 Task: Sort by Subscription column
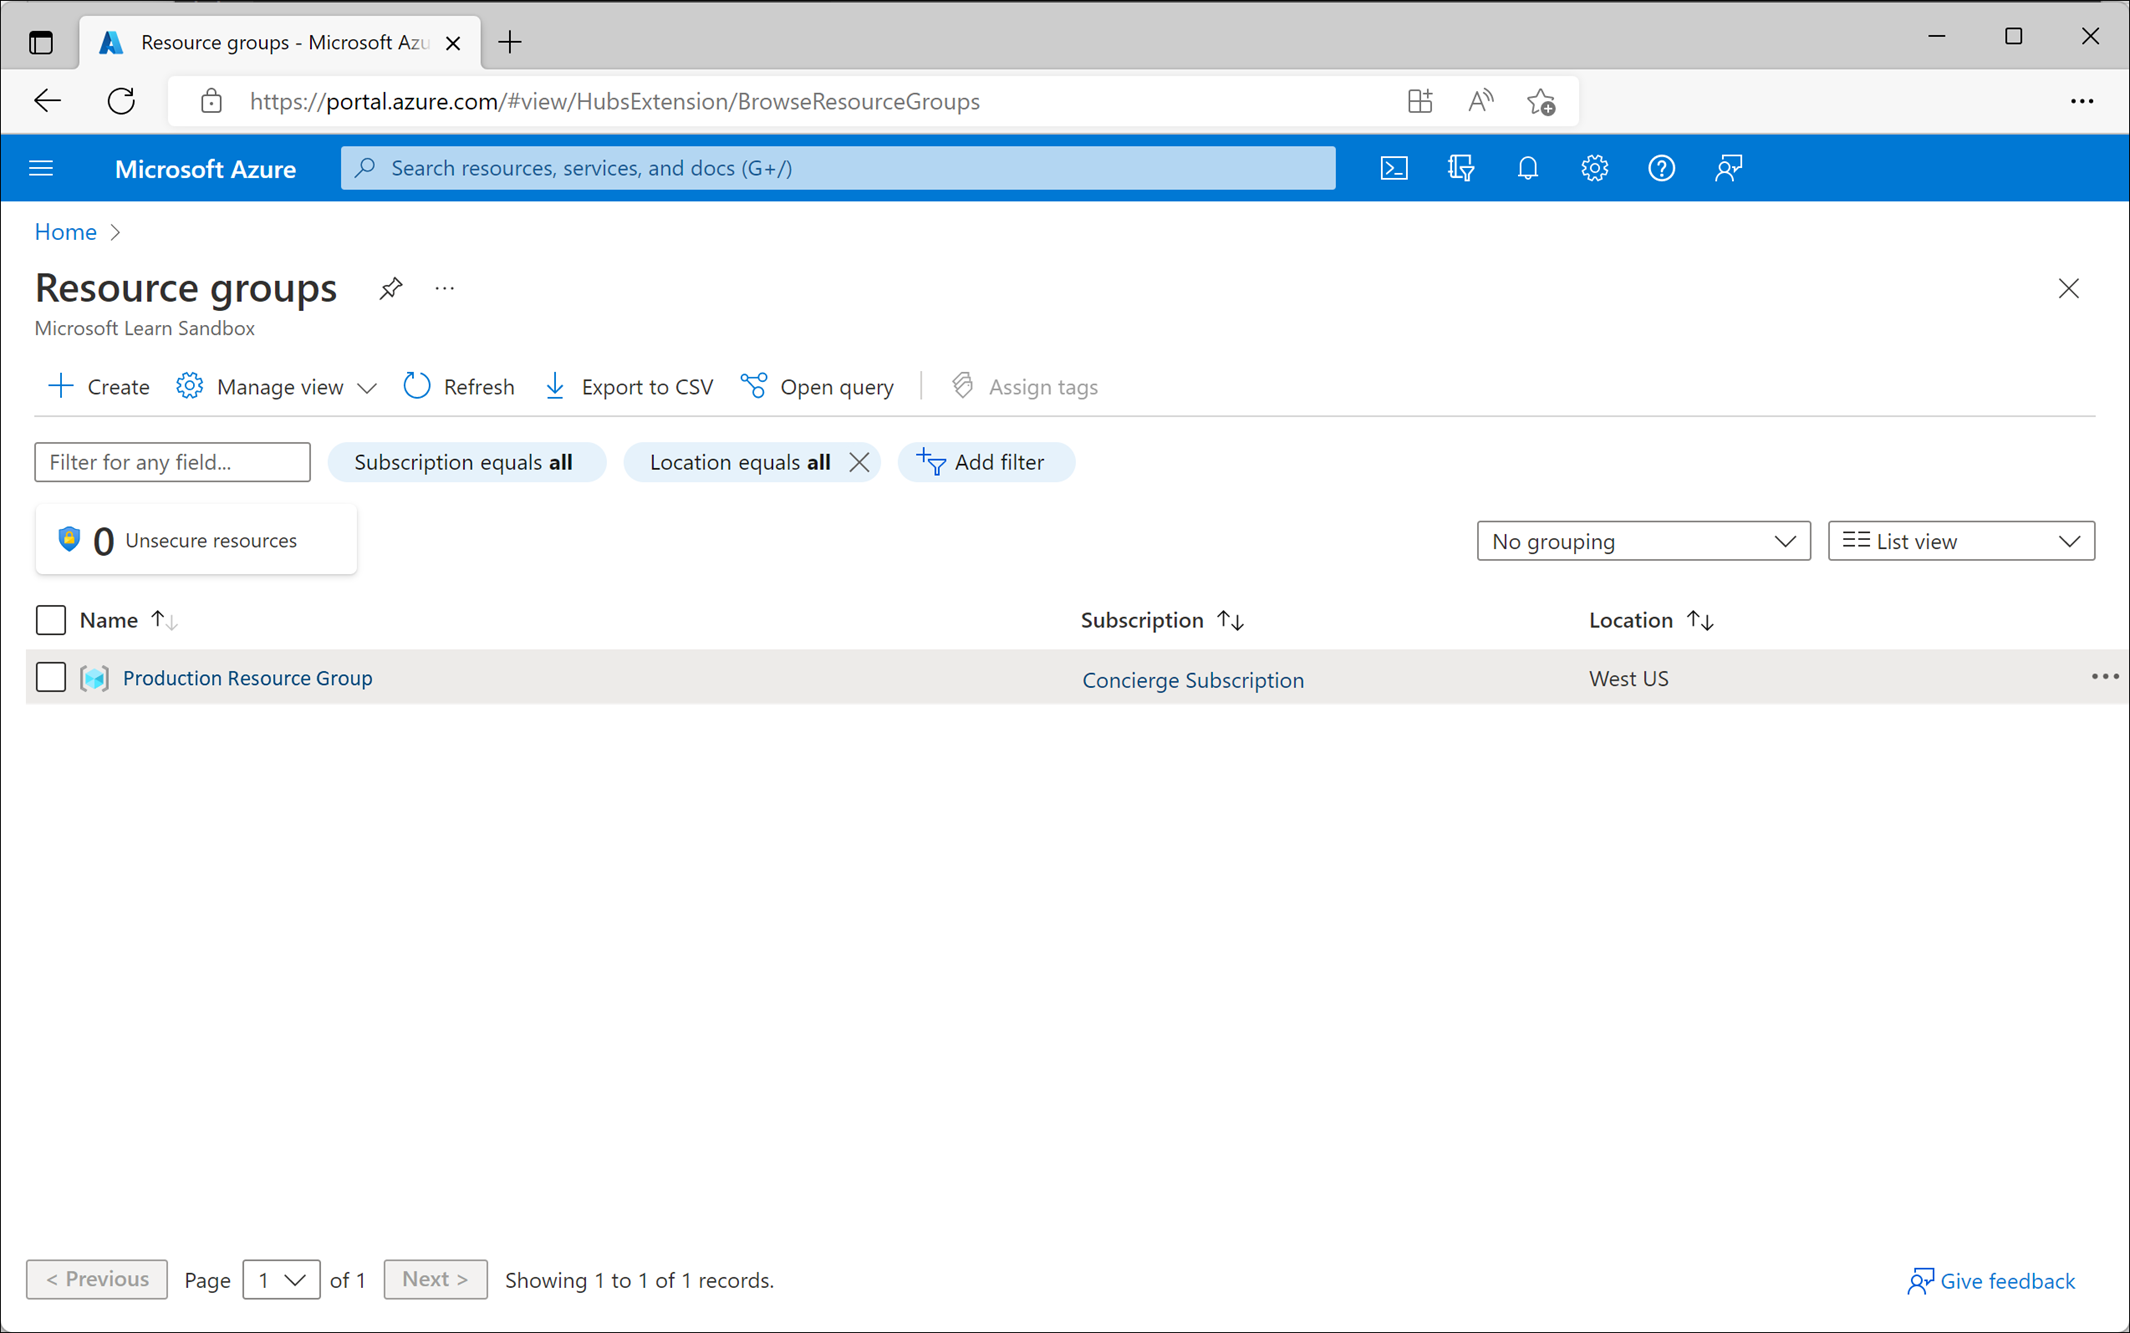(x=1162, y=620)
